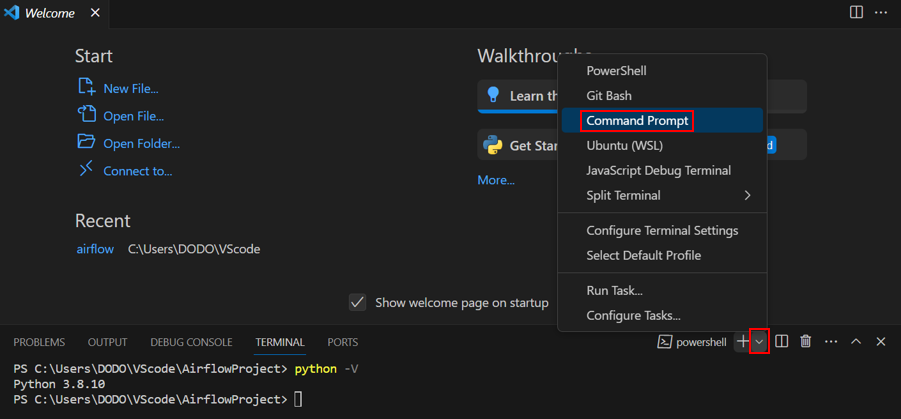The height and width of the screenshot is (419, 901).
Task: Switch to the TERMINAL tab
Action: [280, 343]
